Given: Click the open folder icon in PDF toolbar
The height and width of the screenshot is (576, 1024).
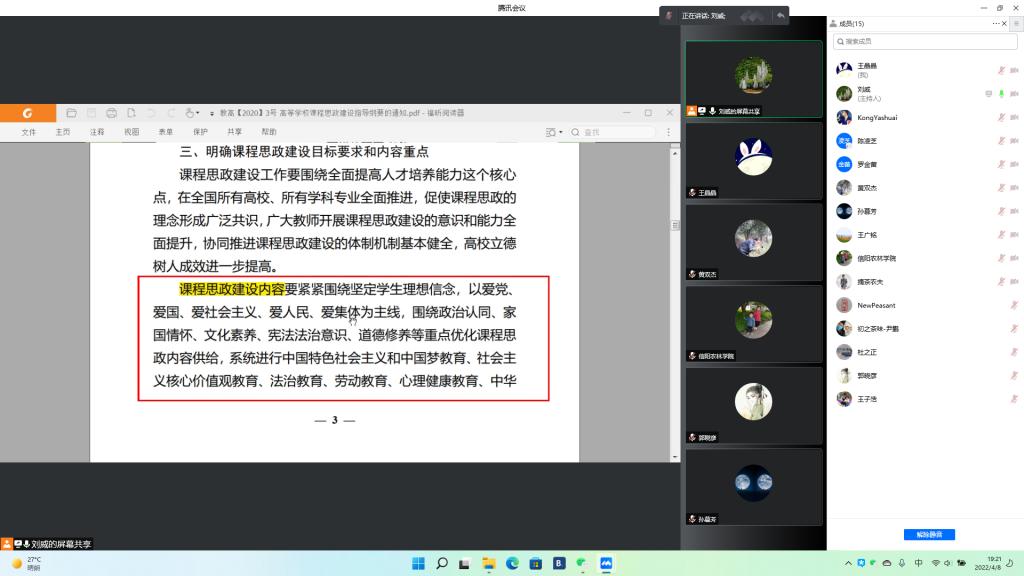Looking at the screenshot, I should tap(71, 113).
